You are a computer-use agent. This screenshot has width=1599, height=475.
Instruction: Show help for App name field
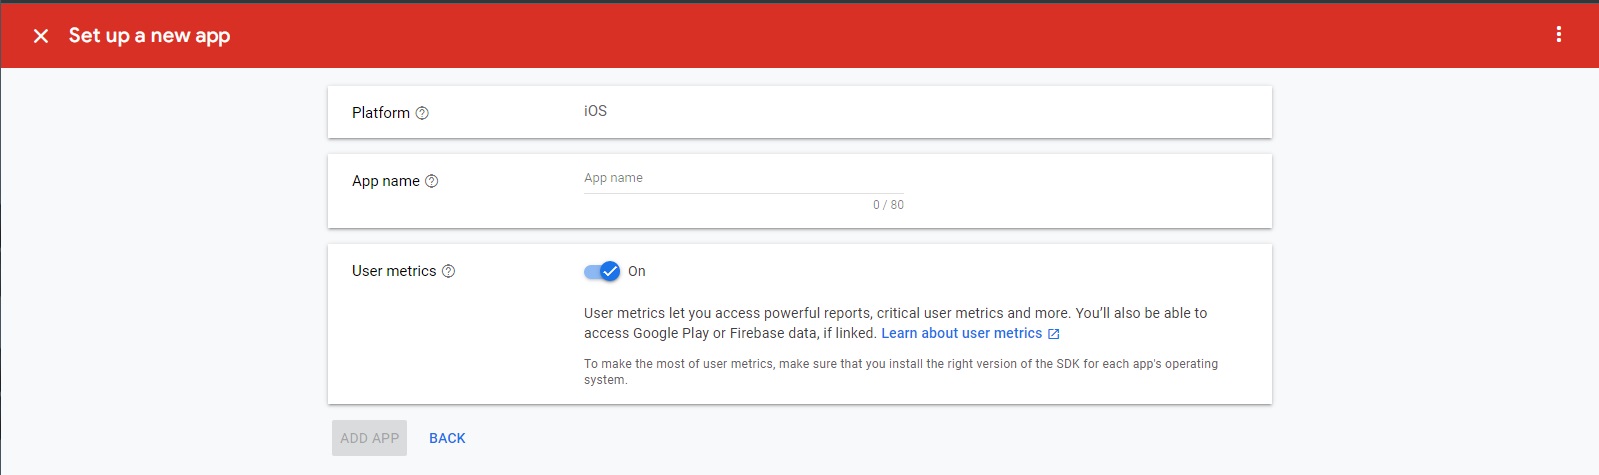tap(432, 181)
